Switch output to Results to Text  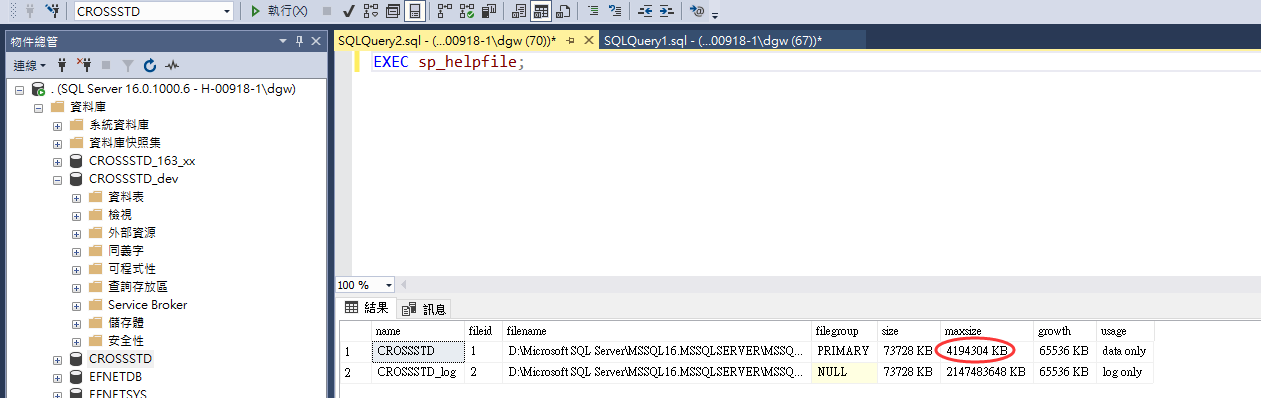(518, 11)
